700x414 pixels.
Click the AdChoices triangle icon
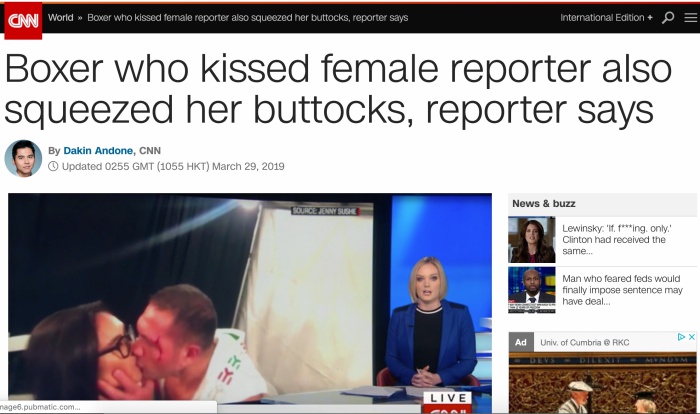pyautogui.click(x=681, y=337)
